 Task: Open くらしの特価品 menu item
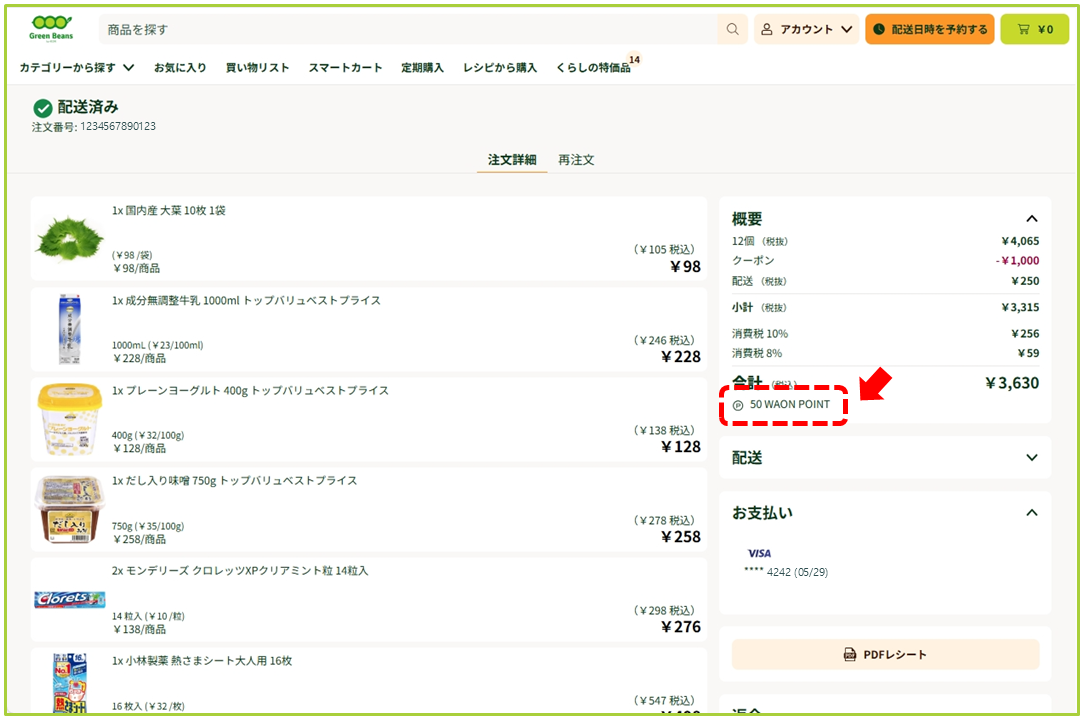(x=593, y=68)
